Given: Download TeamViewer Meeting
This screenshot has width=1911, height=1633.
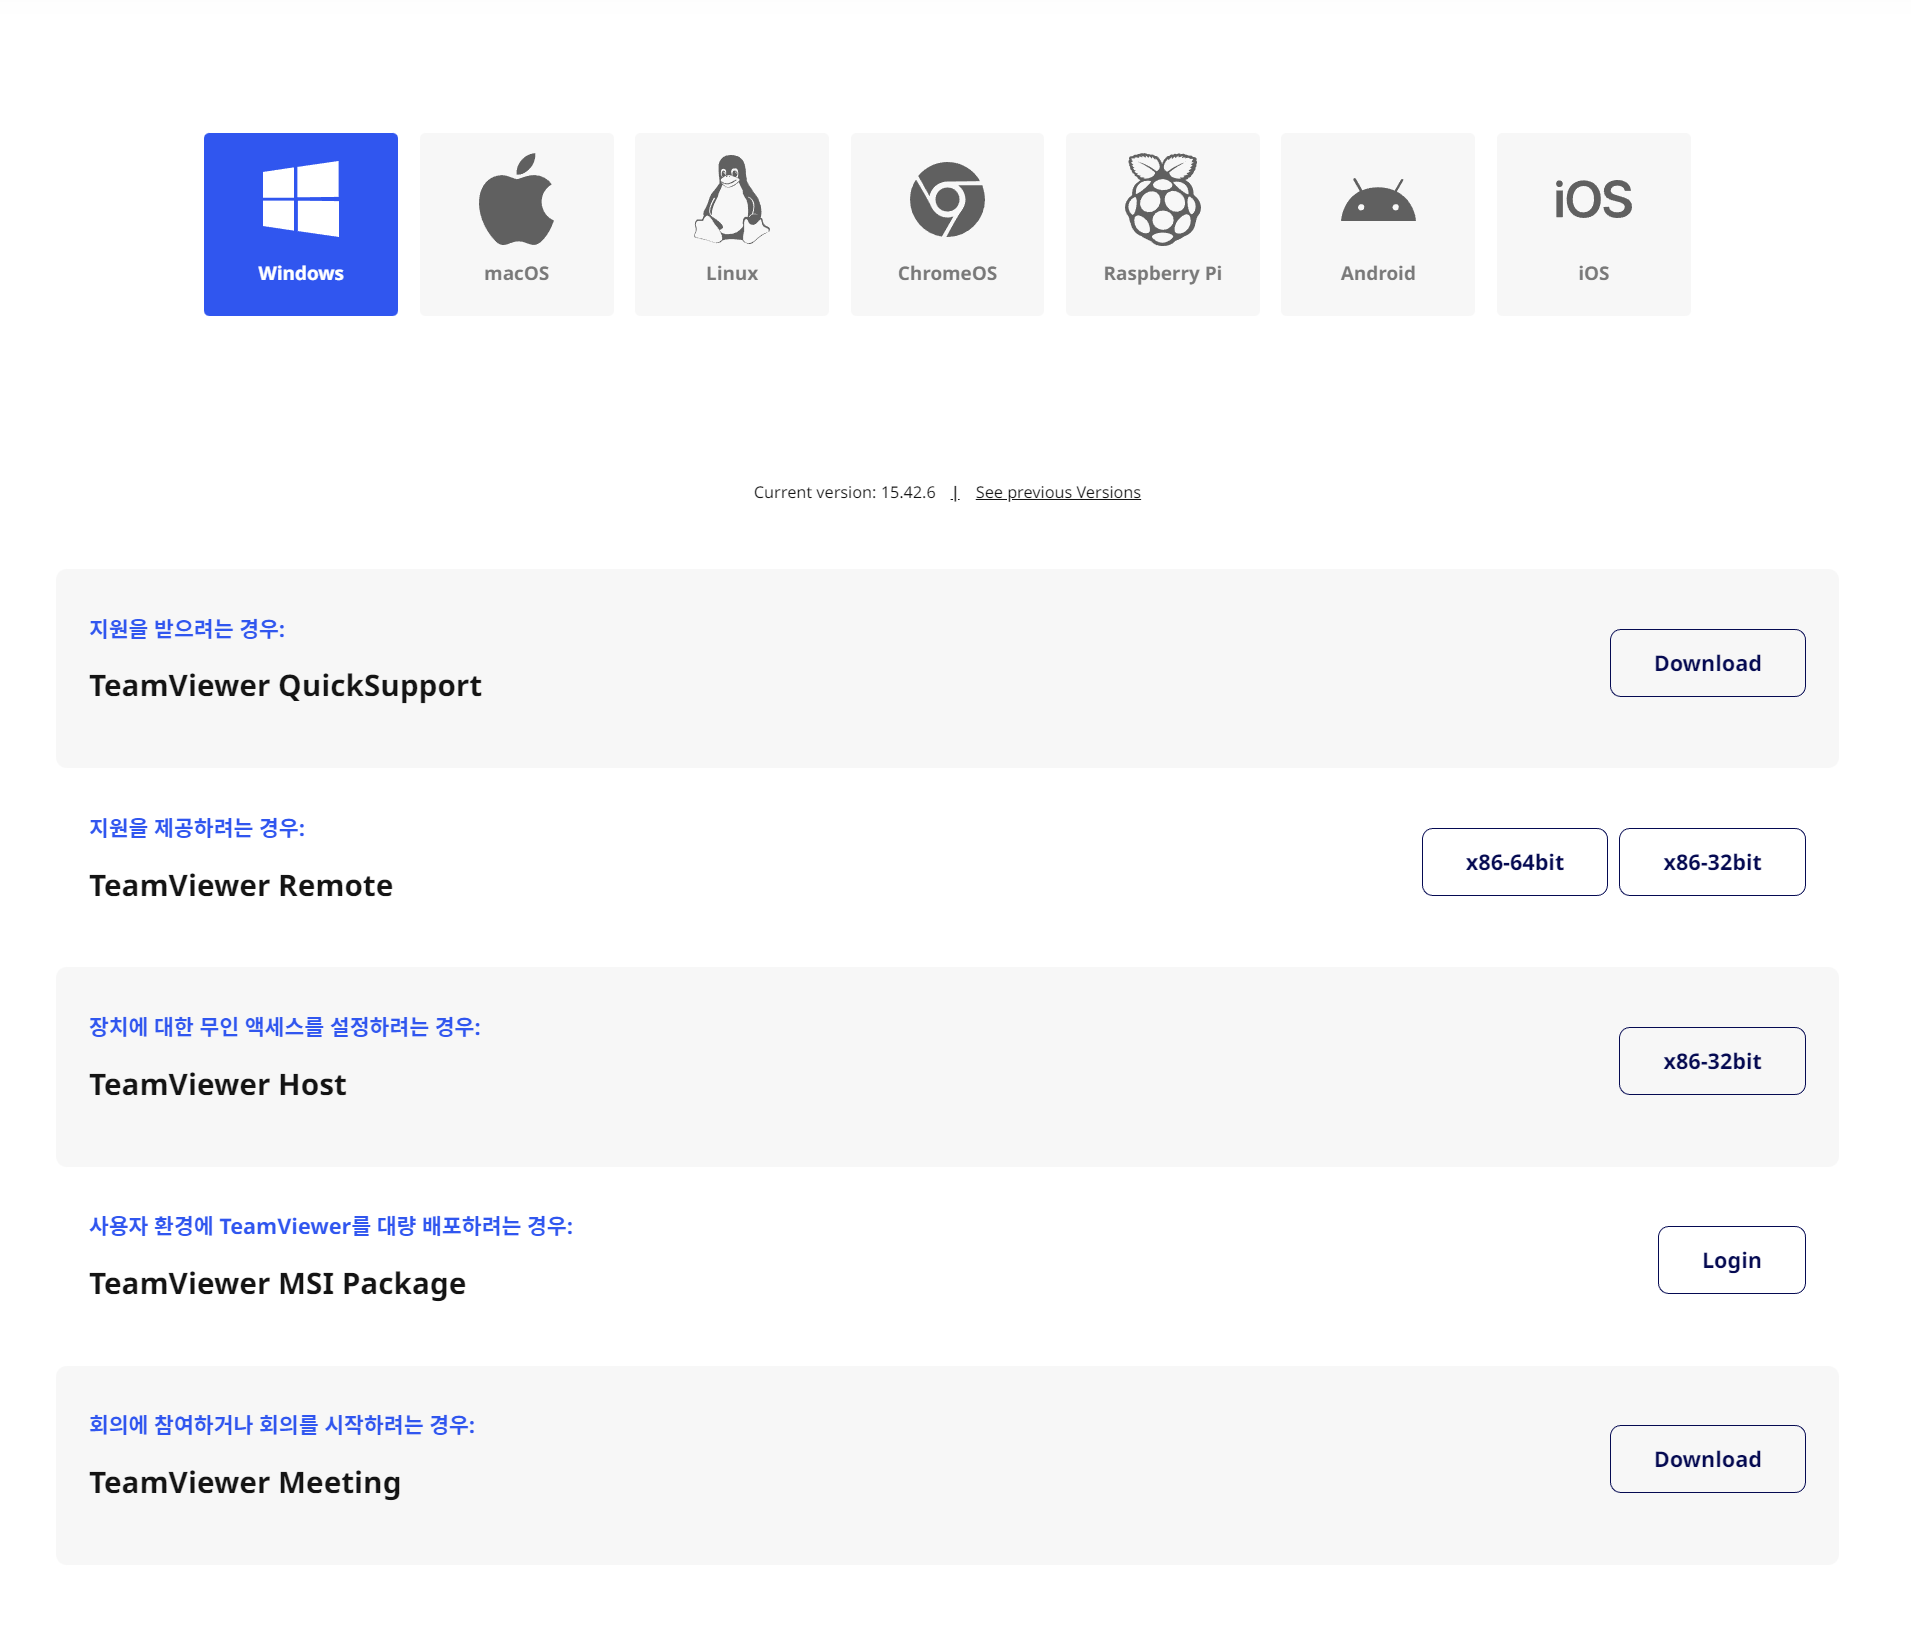Looking at the screenshot, I should point(1708,1459).
